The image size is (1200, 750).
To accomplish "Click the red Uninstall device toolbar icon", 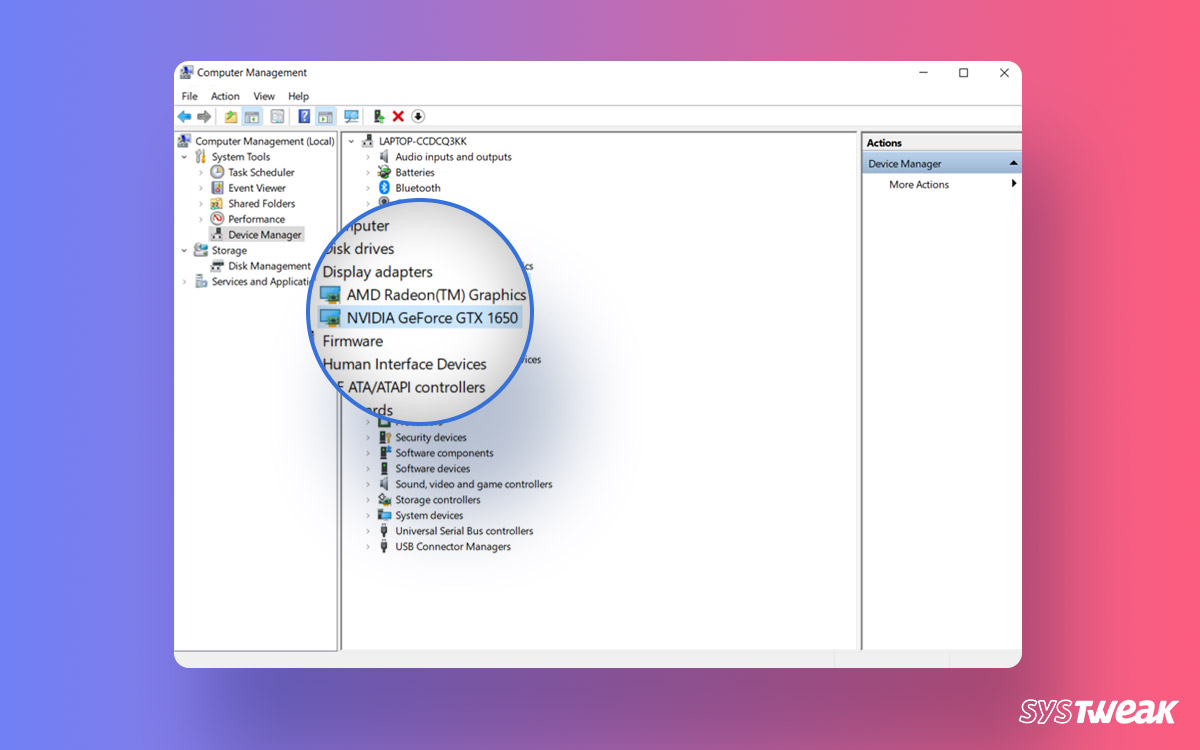I will pos(398,116).
